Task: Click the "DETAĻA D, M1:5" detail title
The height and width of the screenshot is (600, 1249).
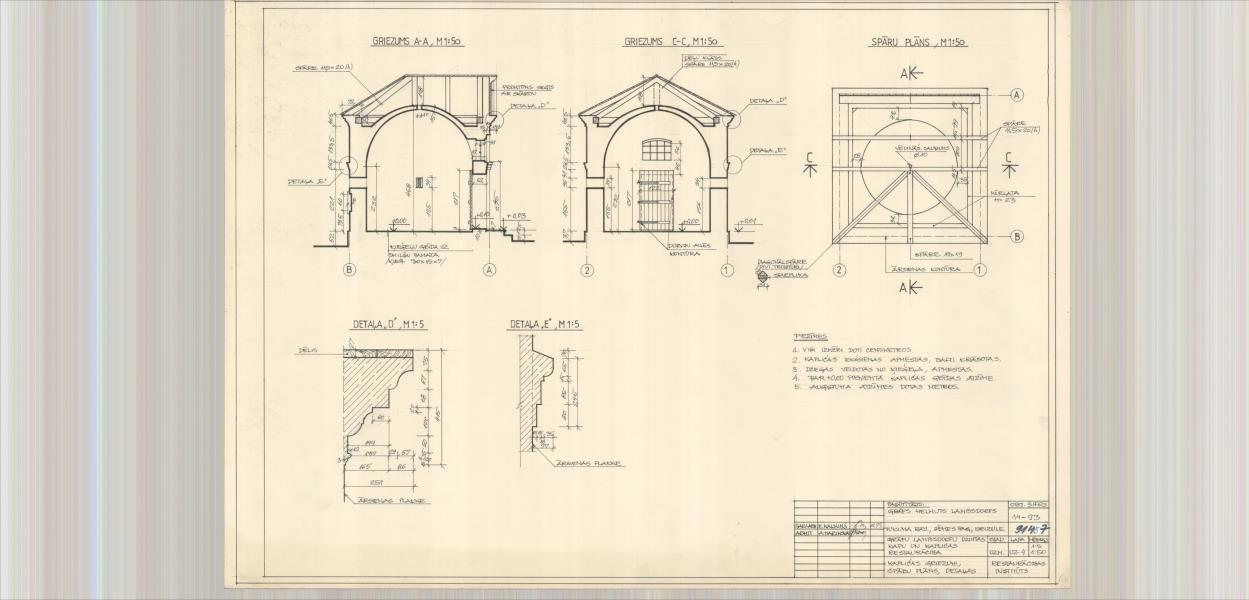Action: (390, 324)
